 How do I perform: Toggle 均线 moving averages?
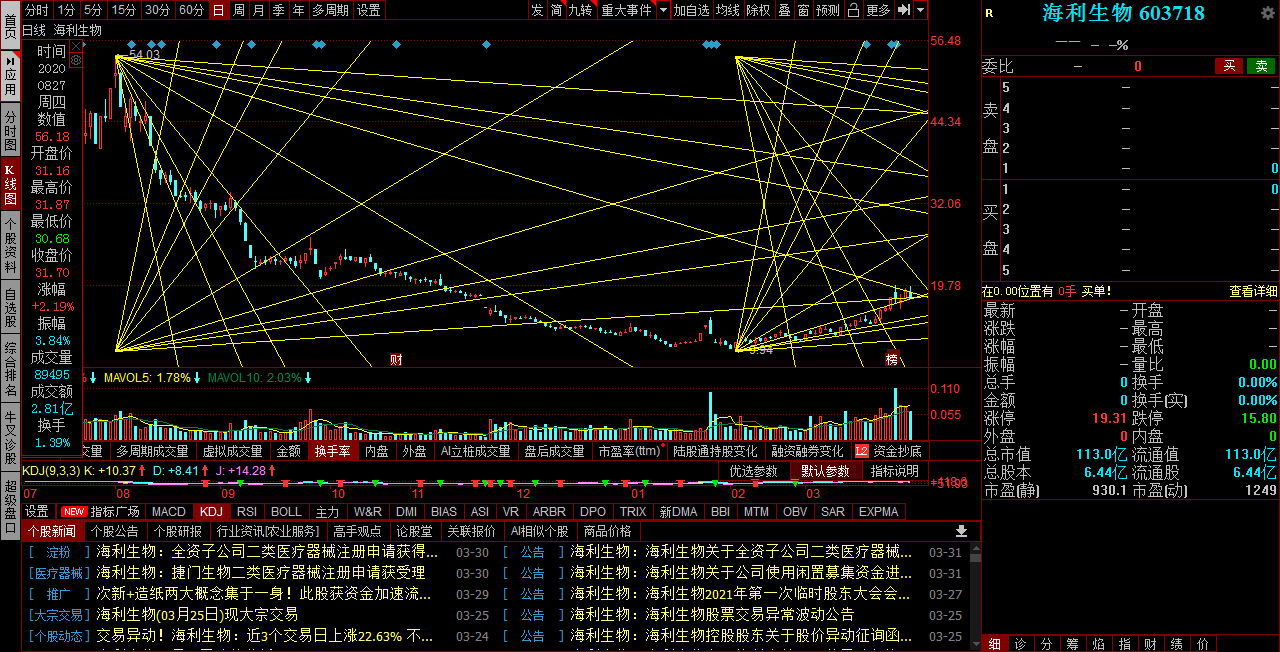[728, 10]
